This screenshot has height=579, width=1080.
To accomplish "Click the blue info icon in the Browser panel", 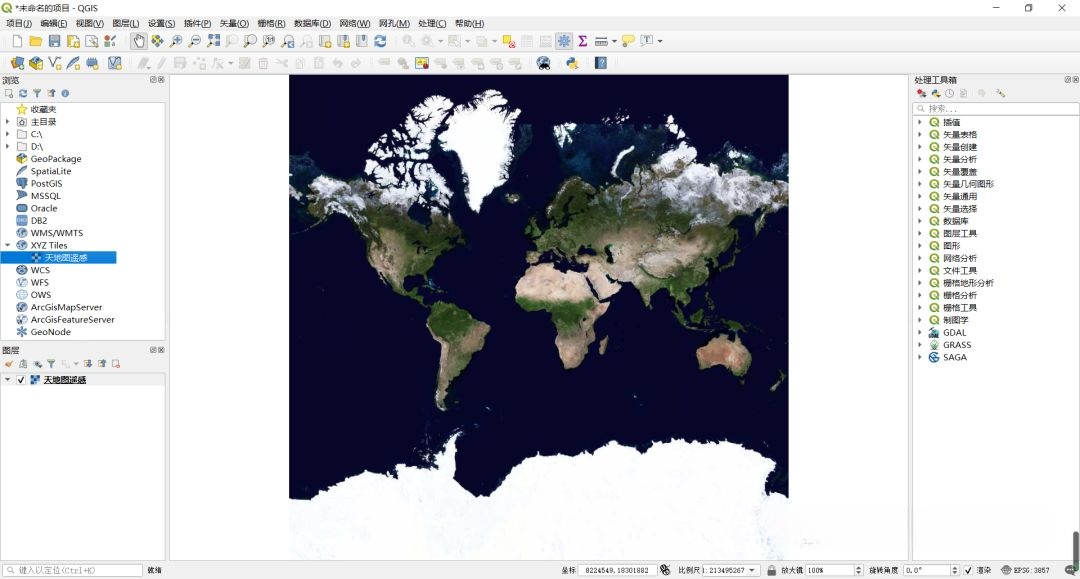I will [65, 94].
